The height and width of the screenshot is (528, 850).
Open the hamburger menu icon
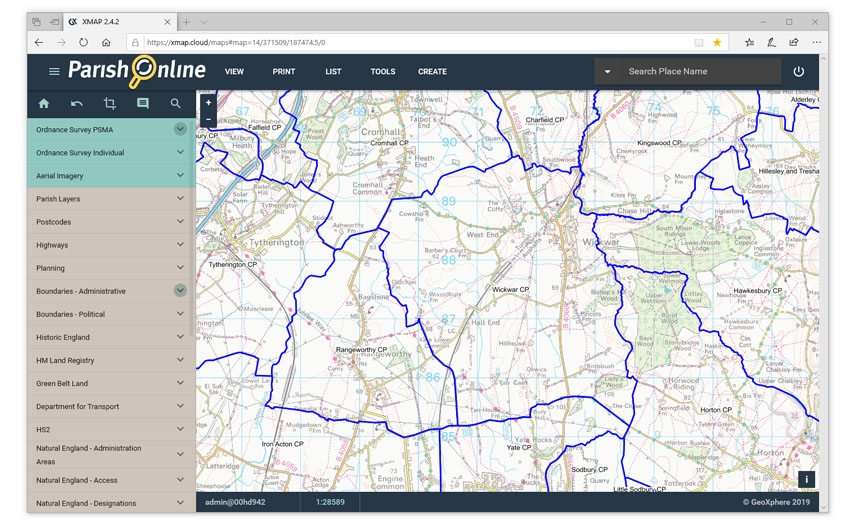click(54, 72)
